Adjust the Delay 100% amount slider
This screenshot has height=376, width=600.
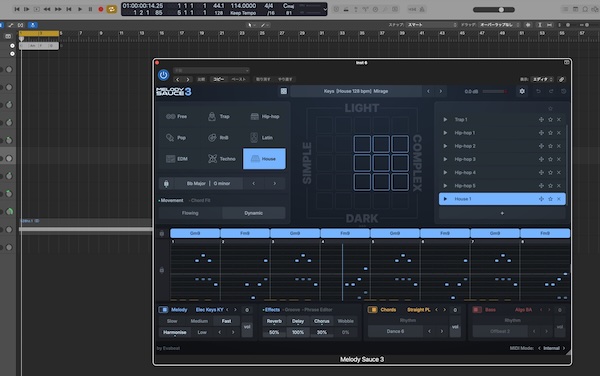coord(298,333)
